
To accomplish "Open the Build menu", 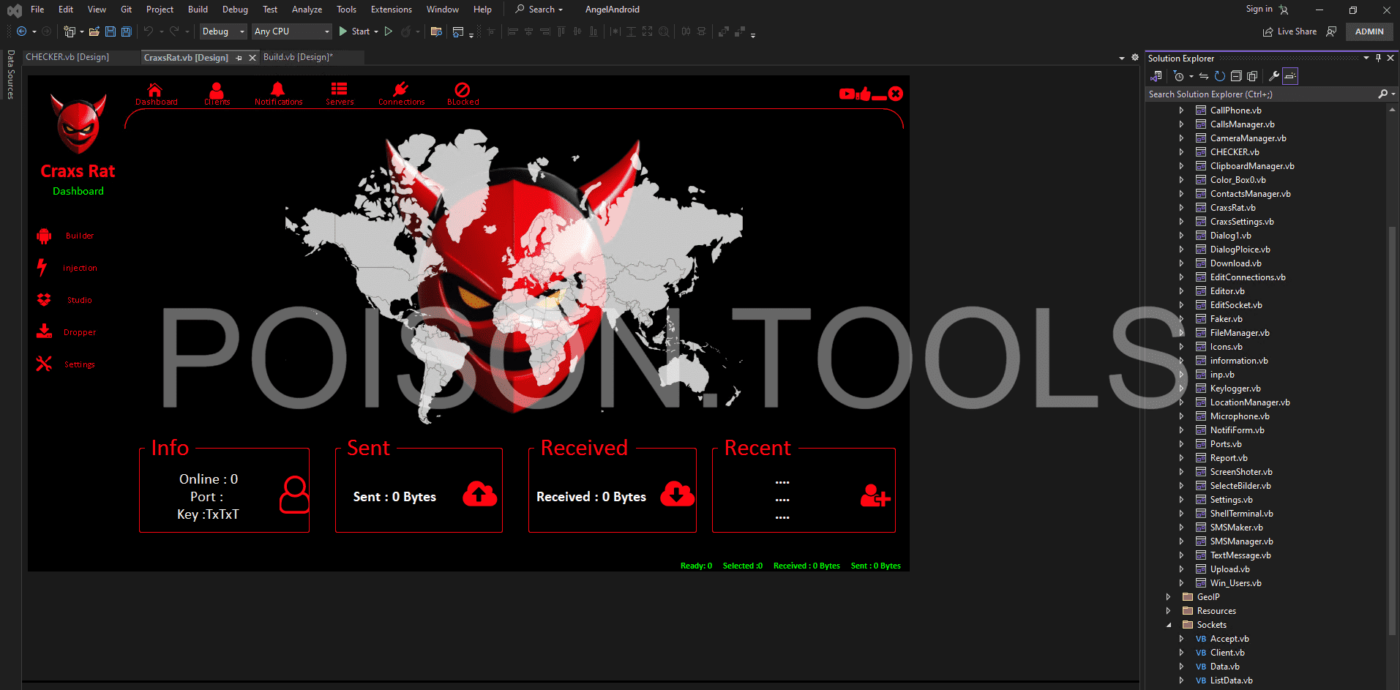I will pyautogui.click(x=198, y=9).
